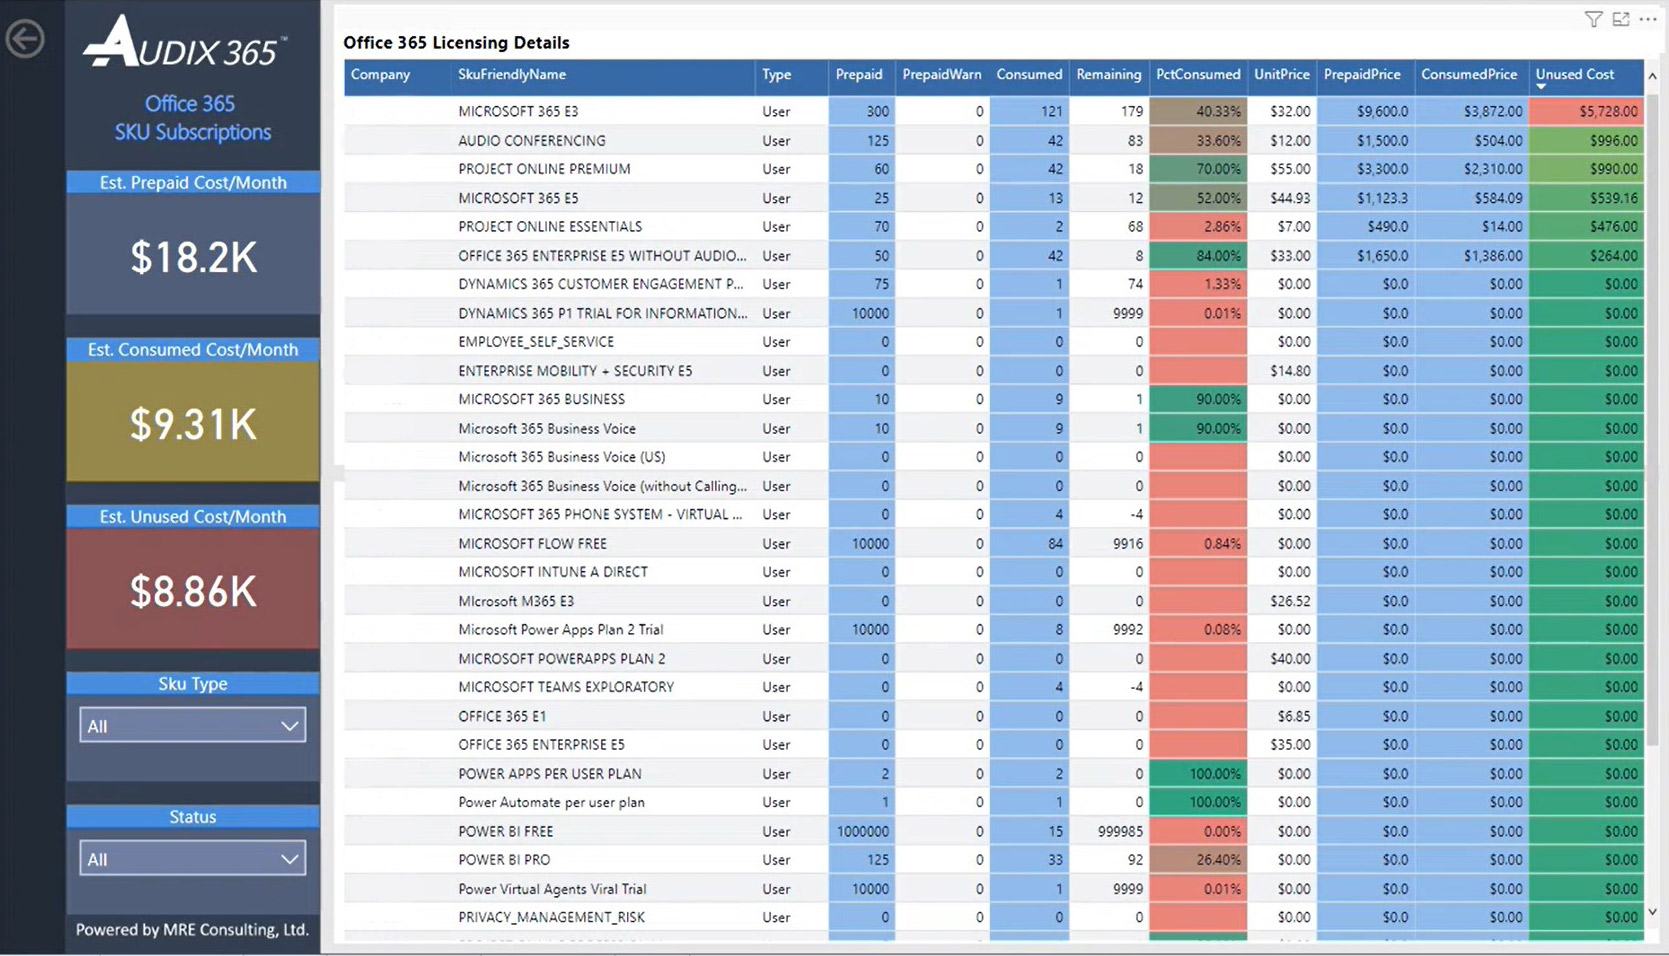Viewport: 1669px width, 956px height.
Task: Sort by the PctConsumed column header
Action: [x=1198, y=75]
